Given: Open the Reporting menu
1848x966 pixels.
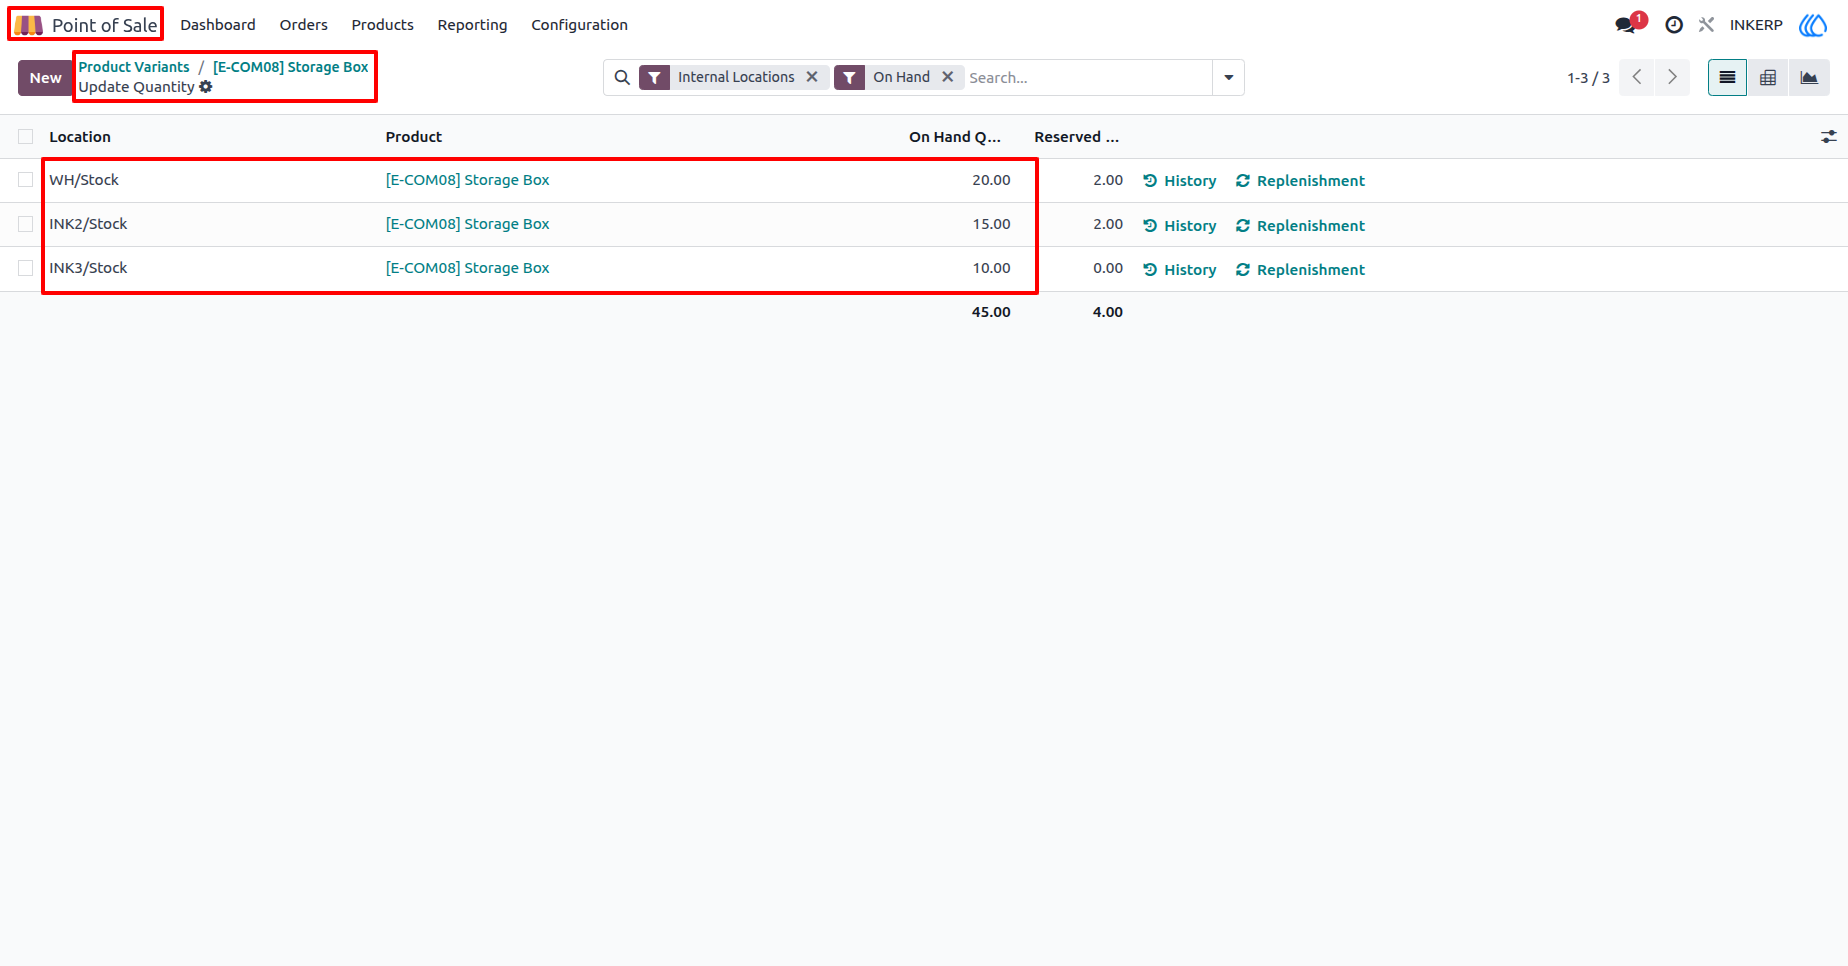Looking at the screenshot, I should click(x=472, y=25).
